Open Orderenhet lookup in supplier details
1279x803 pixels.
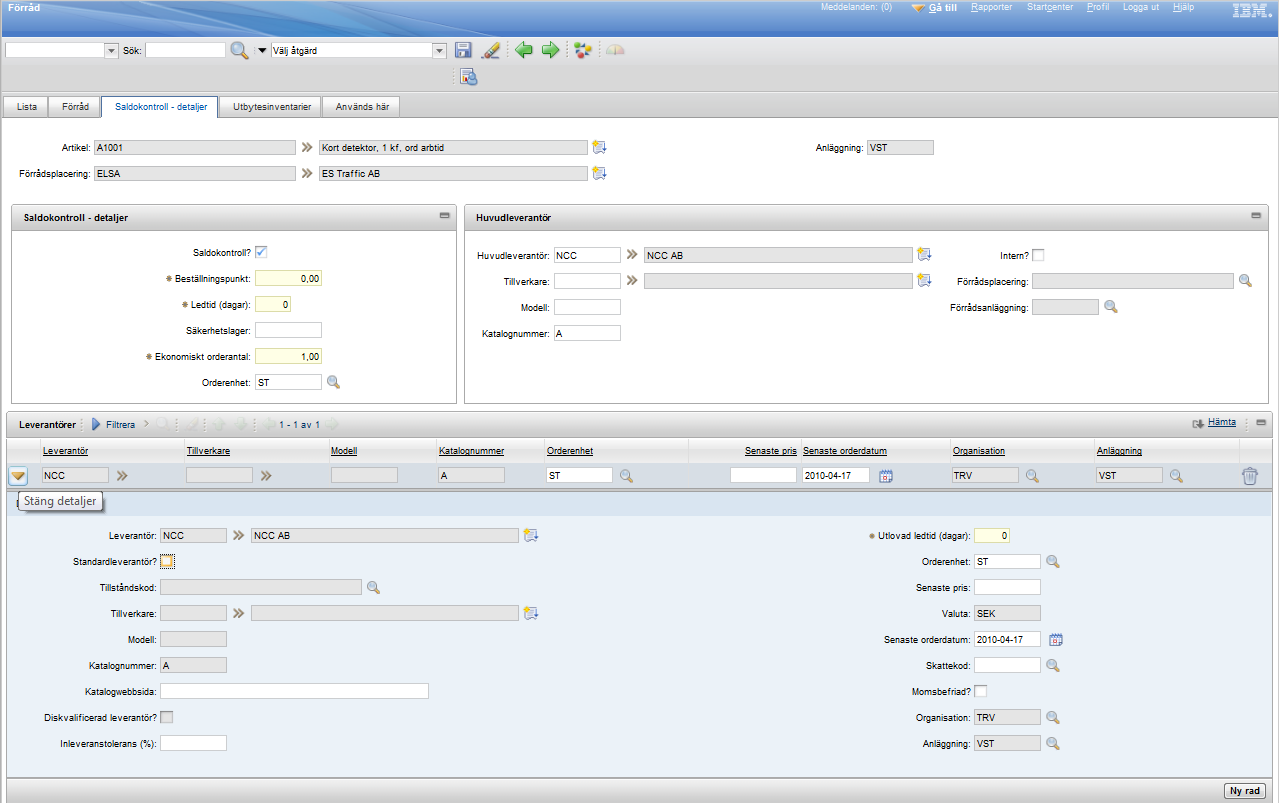tap(1053, 561)
